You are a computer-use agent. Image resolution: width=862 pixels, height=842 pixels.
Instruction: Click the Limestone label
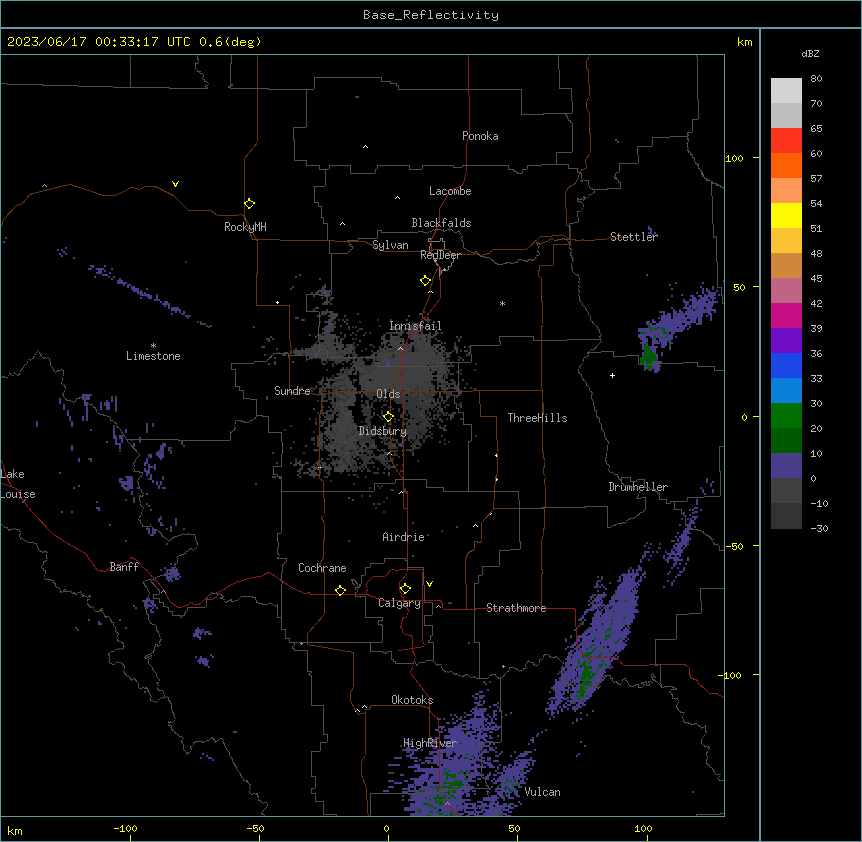pyautogui.click(x=153, y=356)
